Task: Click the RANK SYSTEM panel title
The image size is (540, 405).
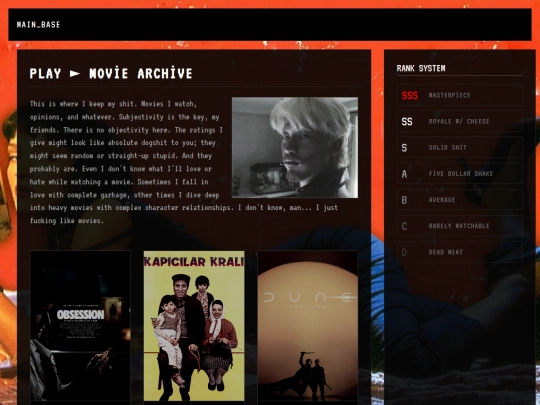Action: (x=421, y=68)
